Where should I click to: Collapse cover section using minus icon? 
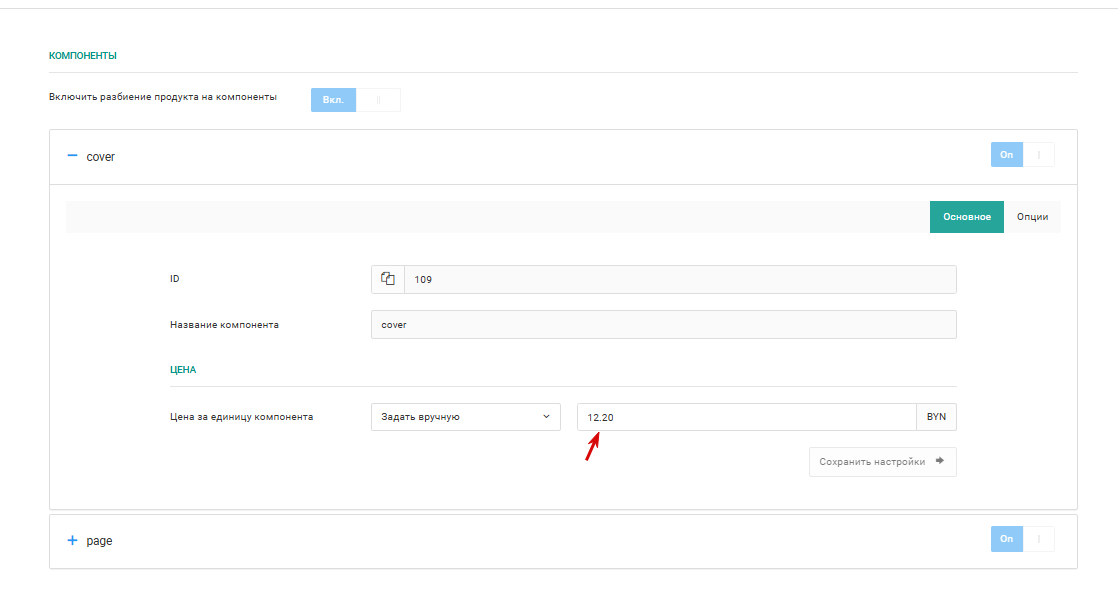click(x=72, y=155)
